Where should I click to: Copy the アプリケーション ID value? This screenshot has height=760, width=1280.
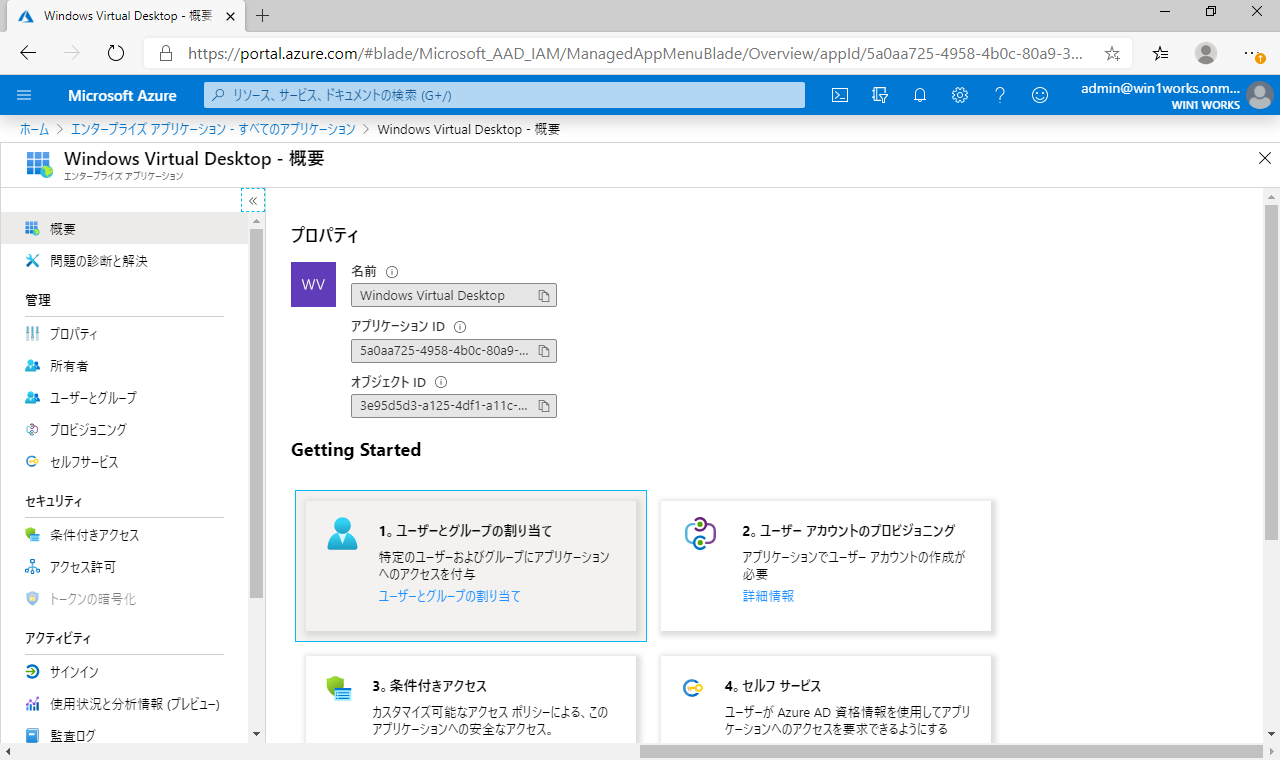(544, 351)
